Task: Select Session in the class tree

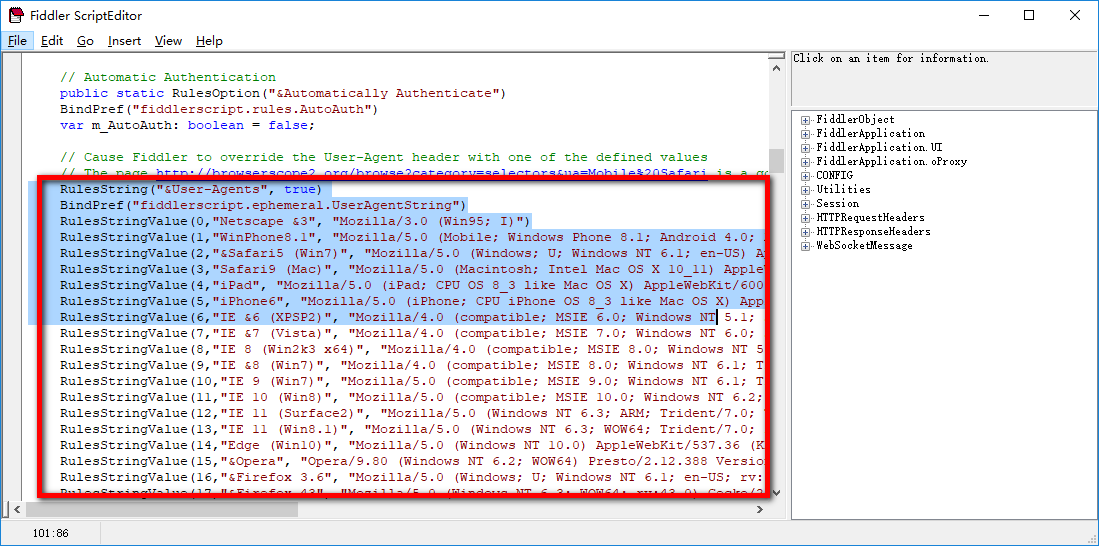Action: point(837,204)
